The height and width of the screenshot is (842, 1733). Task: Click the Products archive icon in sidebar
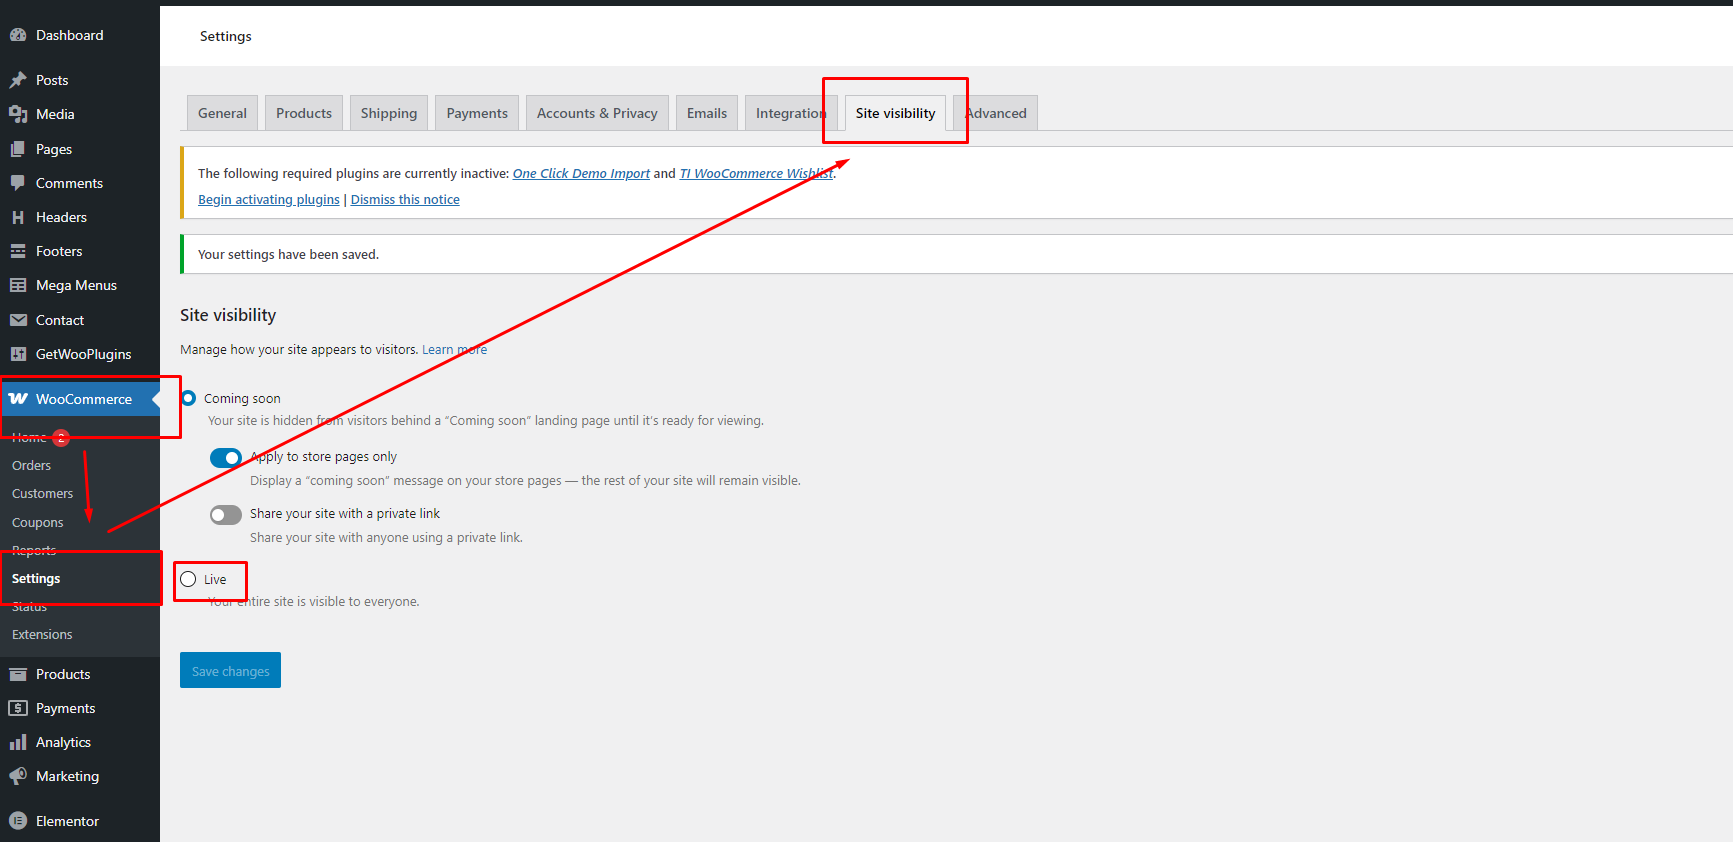point(18,674)
